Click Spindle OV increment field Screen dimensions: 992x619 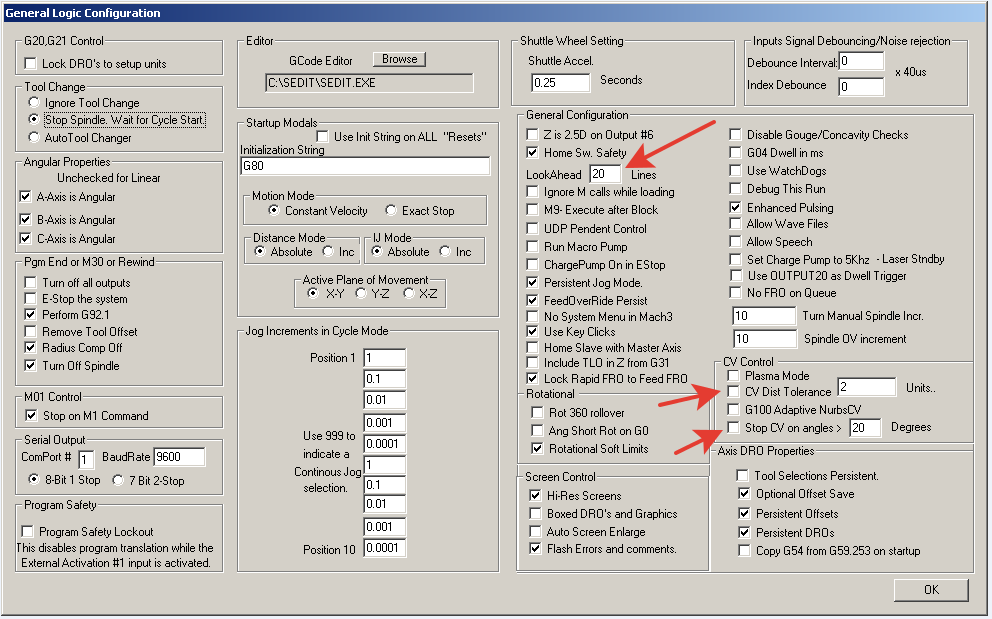click(x=764, y=339)
